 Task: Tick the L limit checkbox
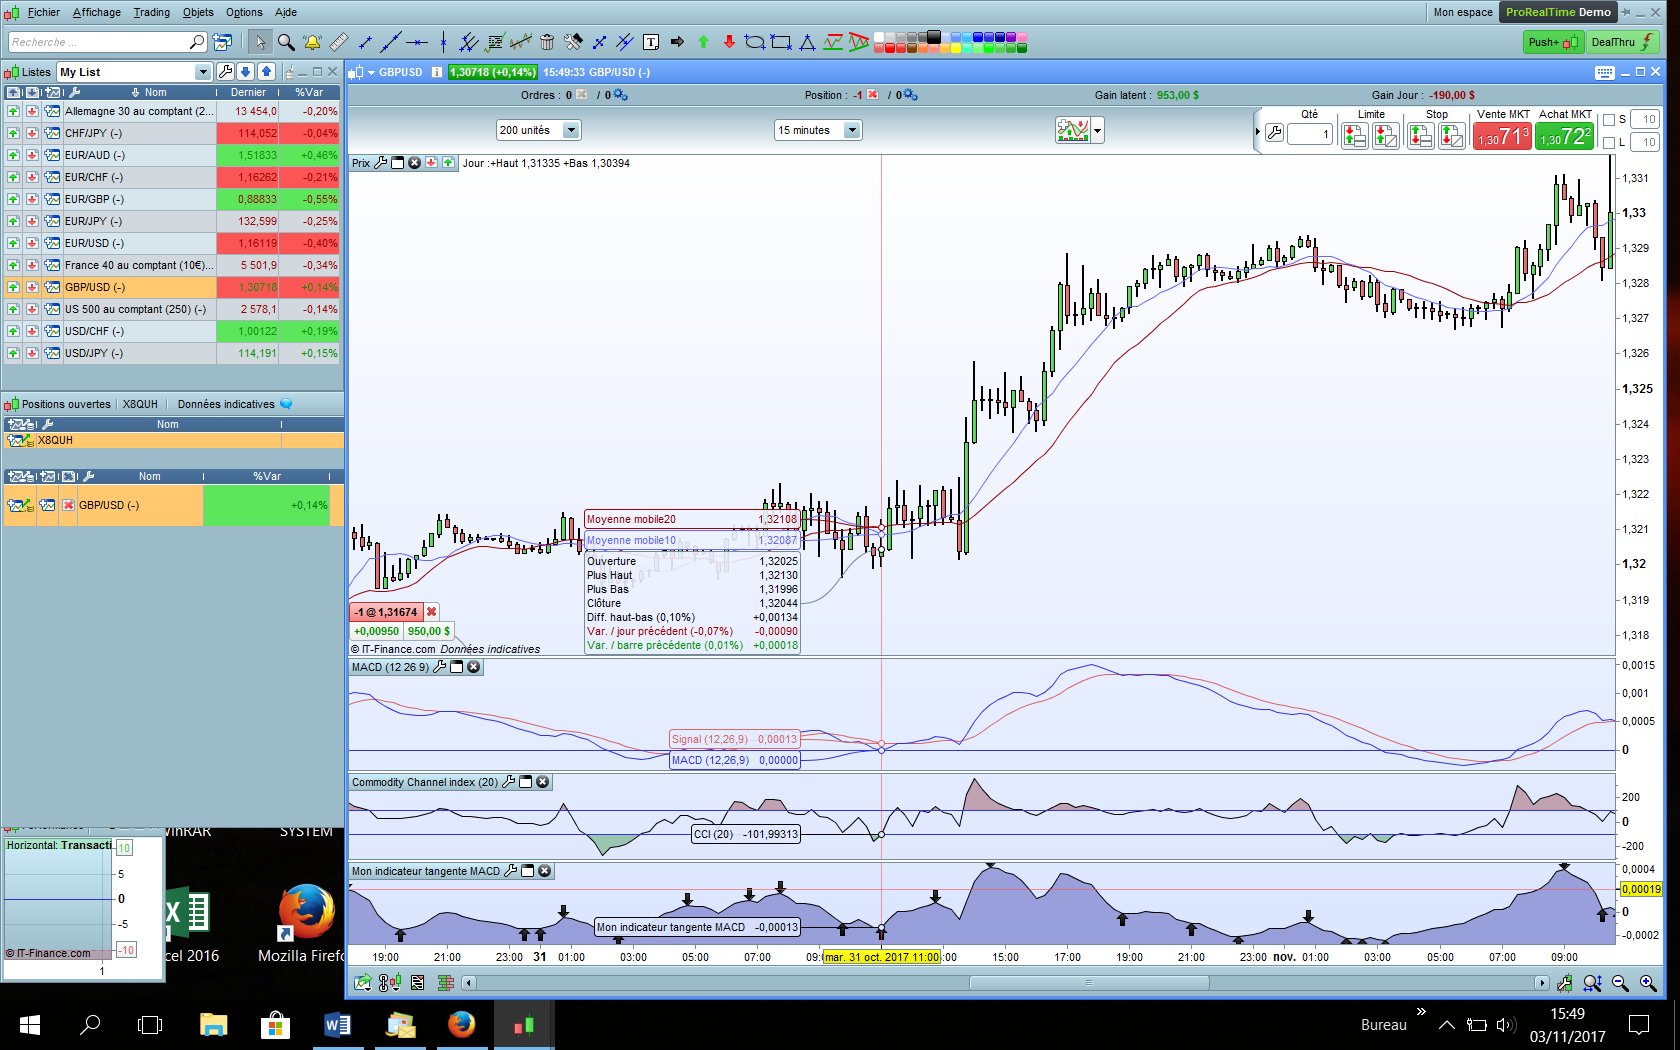pyautogui.click(x=1609, y=142)
